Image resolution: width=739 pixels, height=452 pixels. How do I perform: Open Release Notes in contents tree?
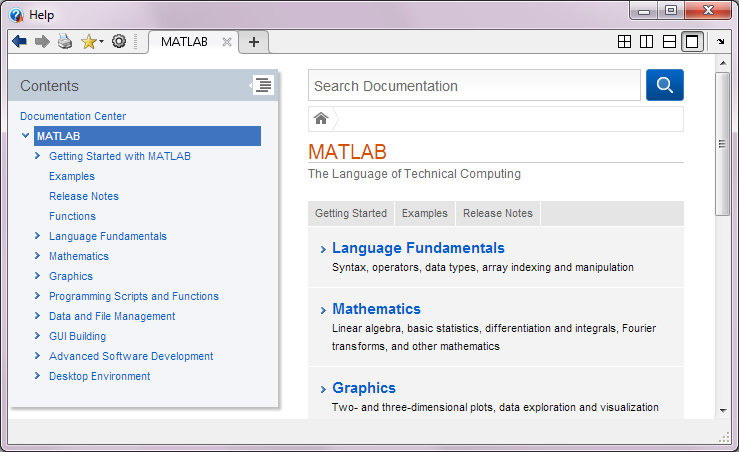tap(84, 196)
